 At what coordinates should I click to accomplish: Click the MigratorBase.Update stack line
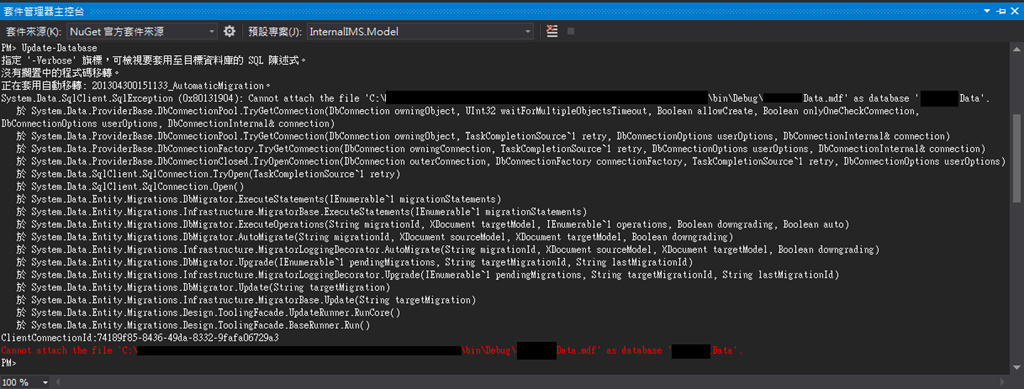pyautogui.click(x=246, y=300)
